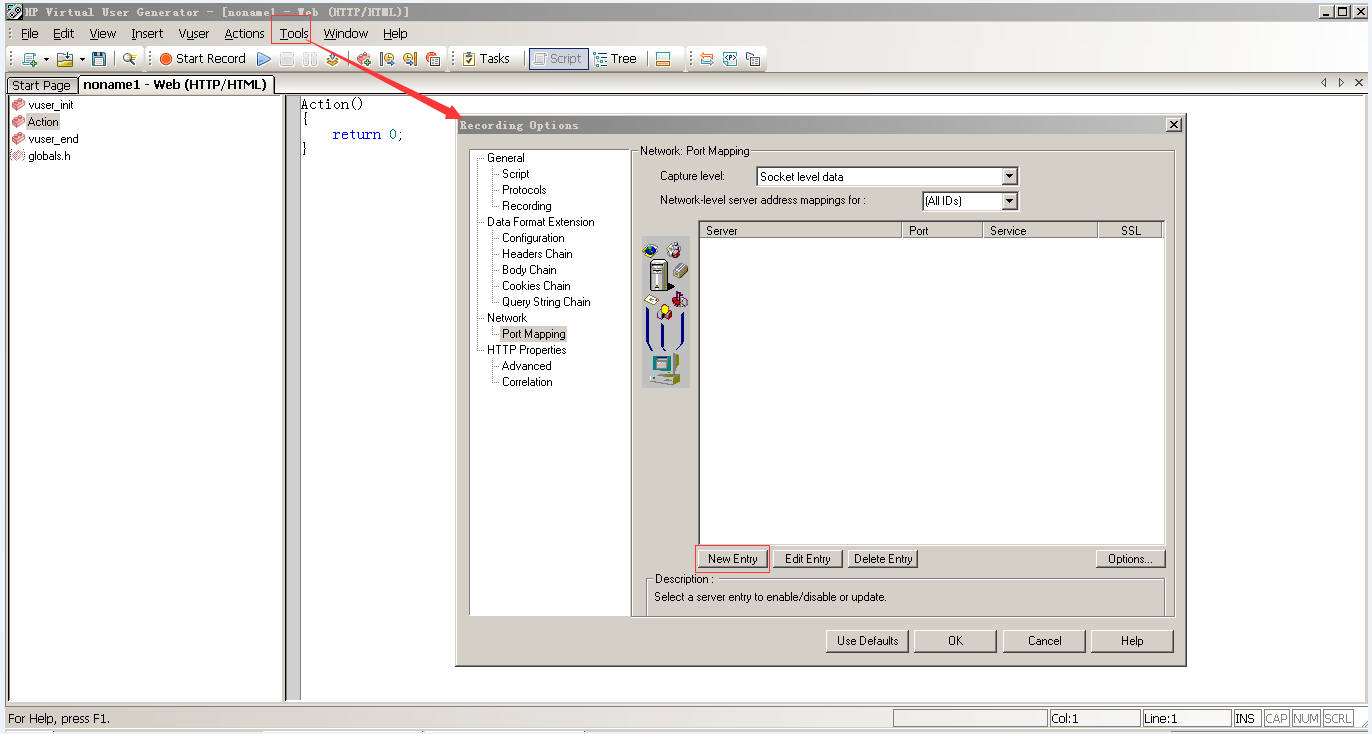Open the Insert menu

pyautogui.click(x=147, y=33)
